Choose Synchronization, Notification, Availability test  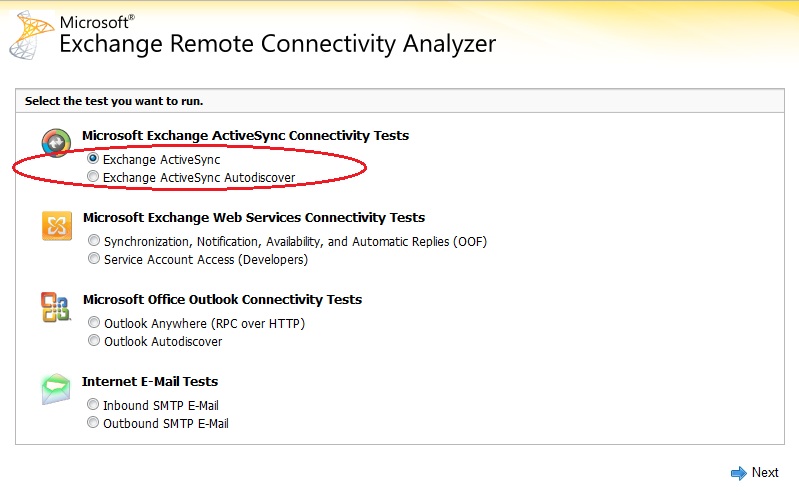tap(94, 240)
